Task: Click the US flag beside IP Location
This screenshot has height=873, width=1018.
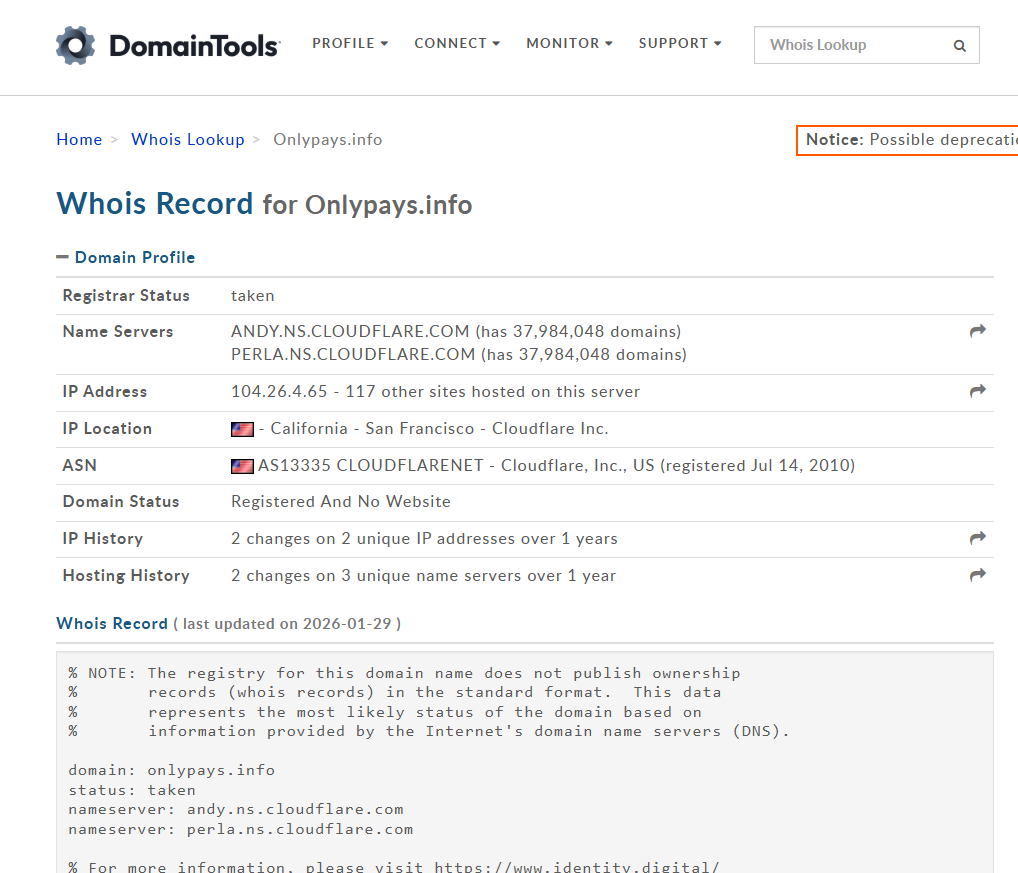Action: 242,429
